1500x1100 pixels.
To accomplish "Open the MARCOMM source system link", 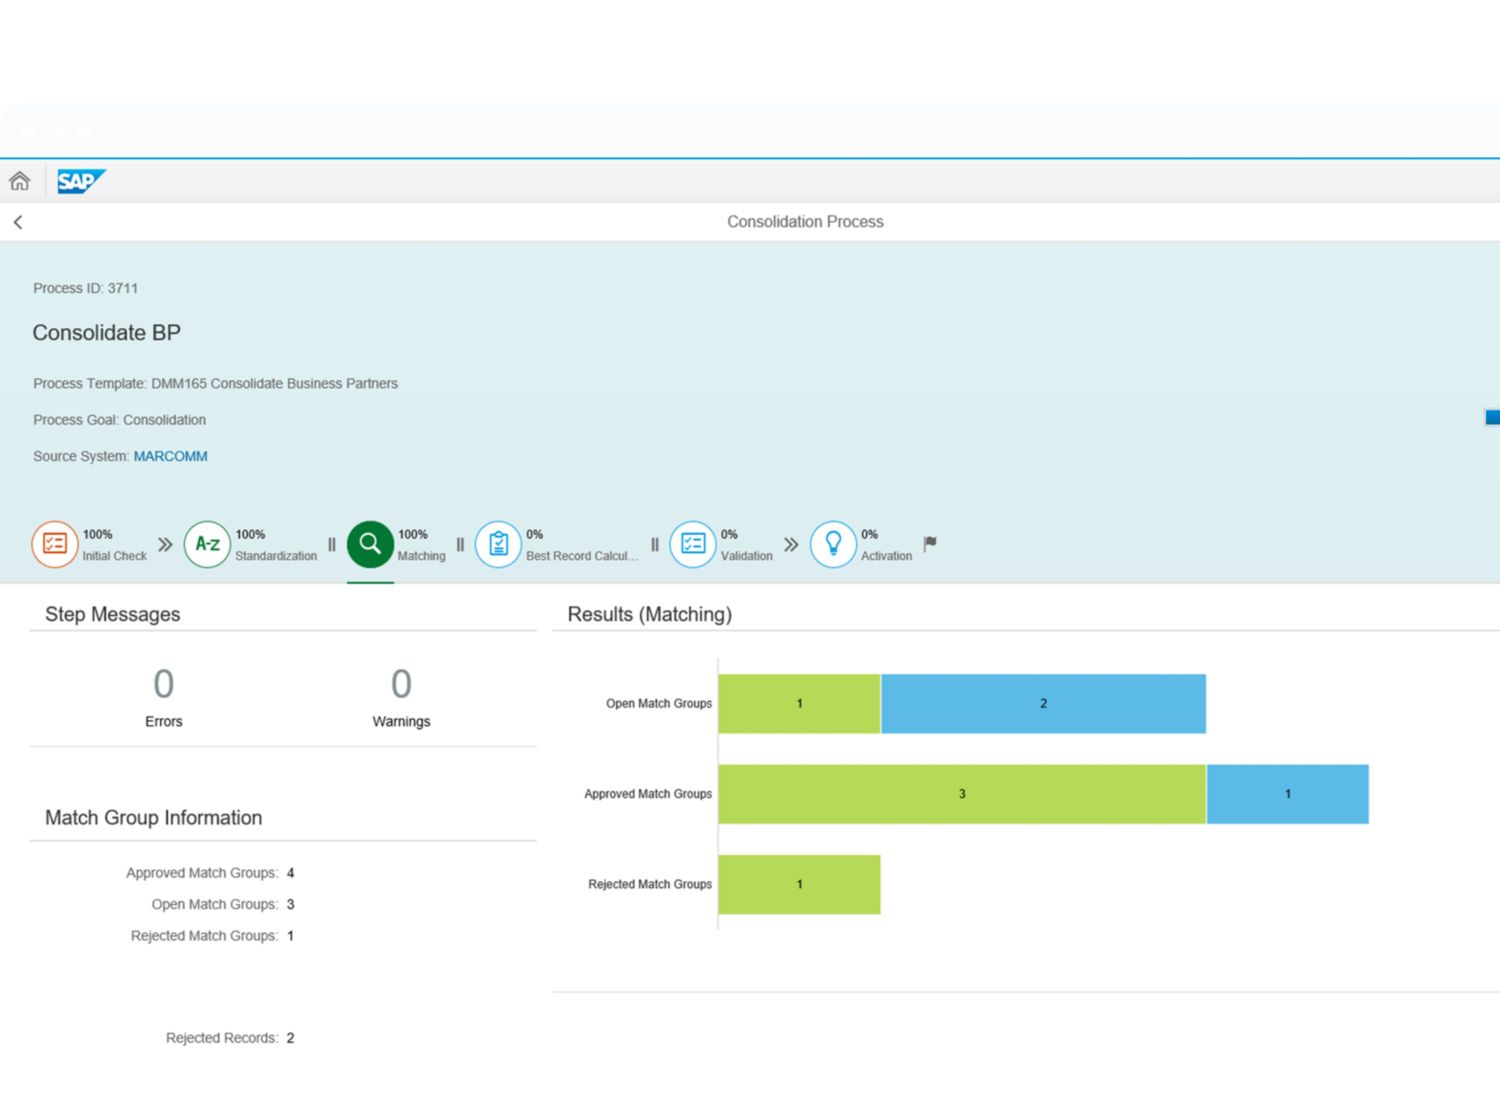I will 170,456.
